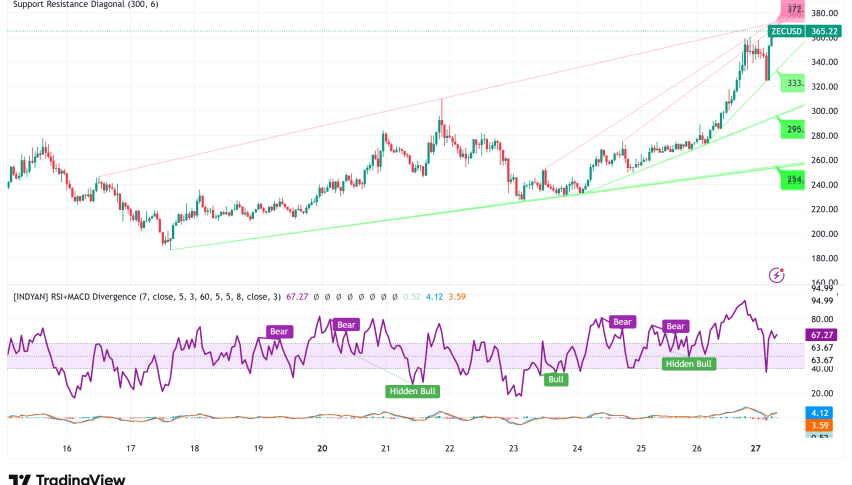Click the pink 372 resistance label

pyautogui.click(x=794, y=10)
